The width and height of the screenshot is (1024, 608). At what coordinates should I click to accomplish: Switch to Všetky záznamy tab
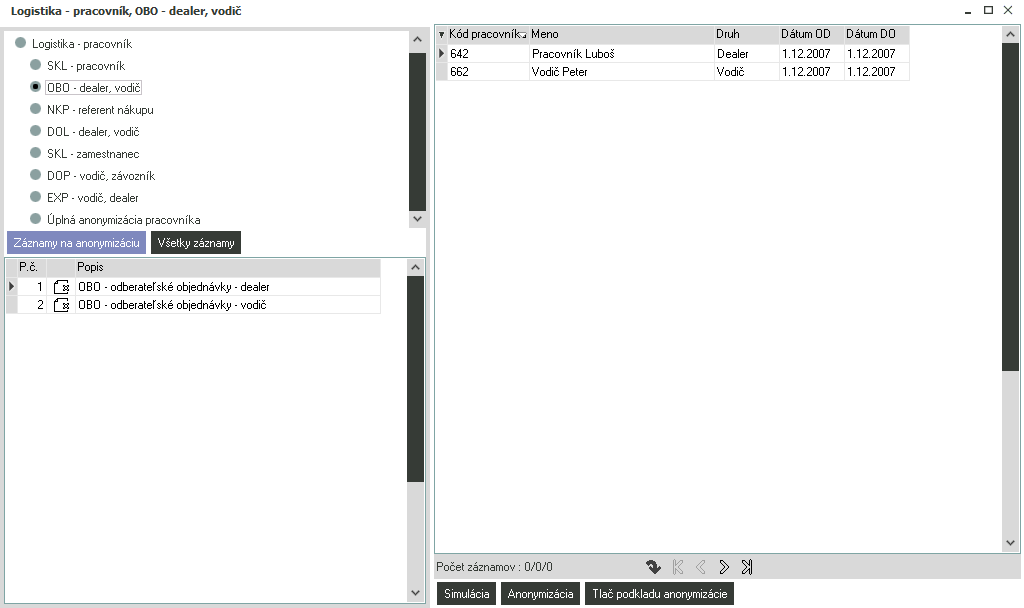point(196,243)
